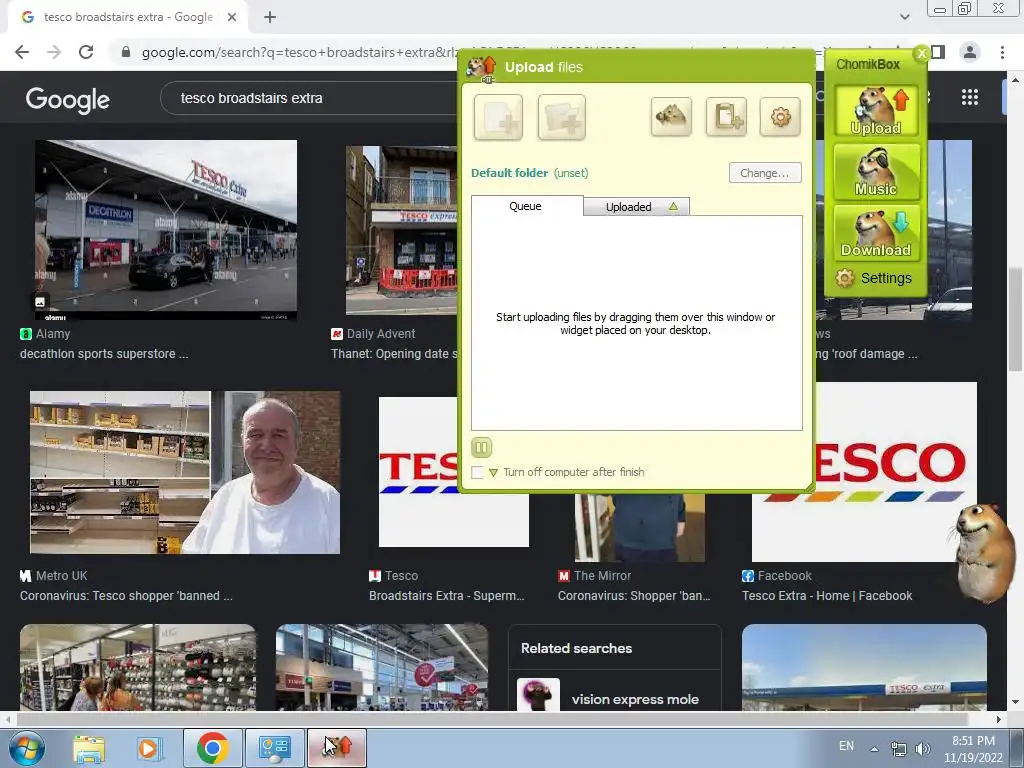Viewport: 1024px width, 768px height.
Task: Open Windows Explorer from taskbar
Action: click(89, 748)
